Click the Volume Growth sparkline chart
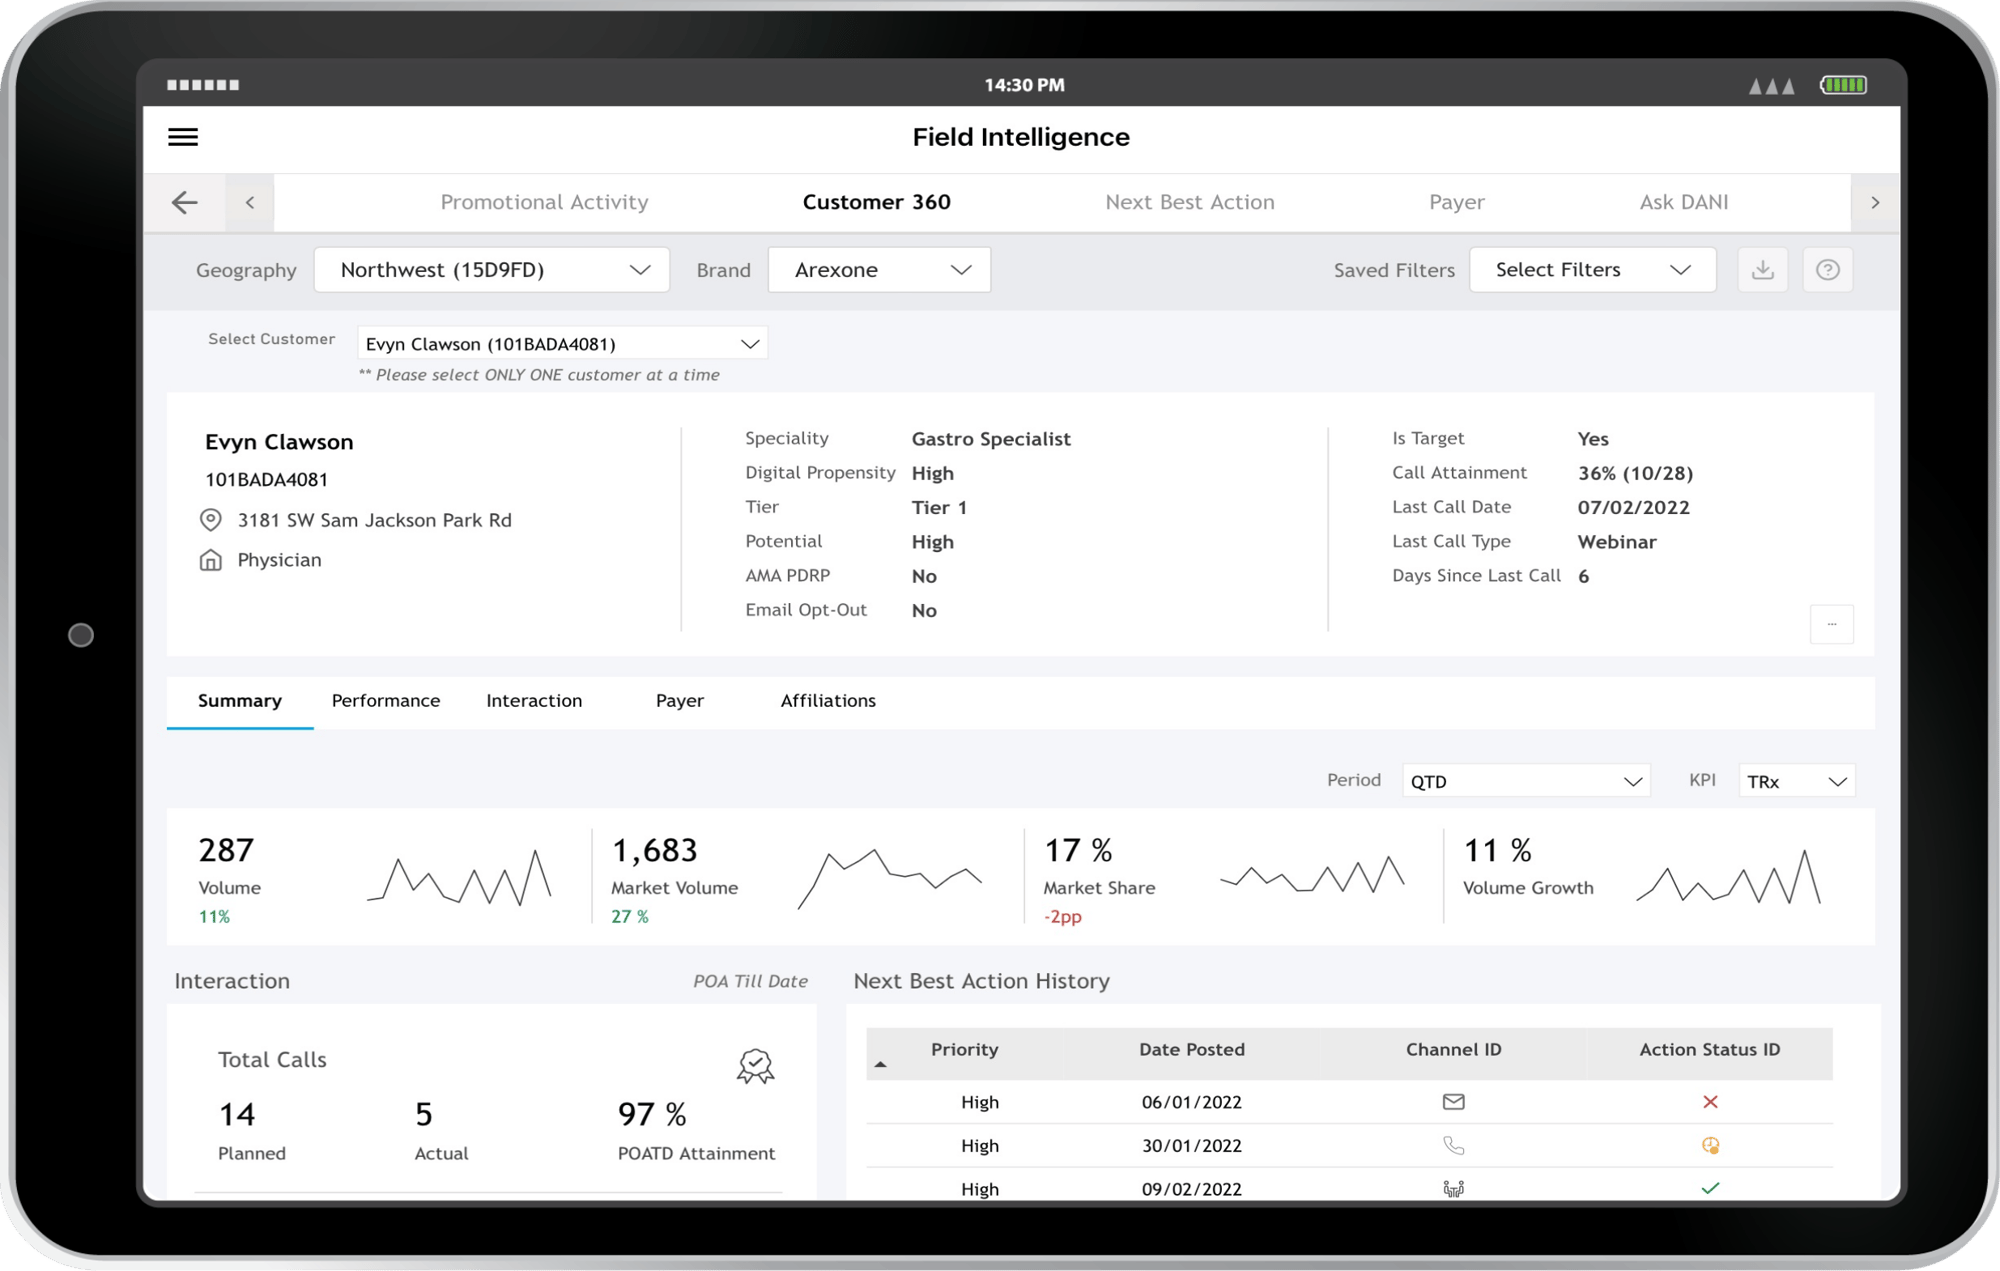 [1728, 877]
